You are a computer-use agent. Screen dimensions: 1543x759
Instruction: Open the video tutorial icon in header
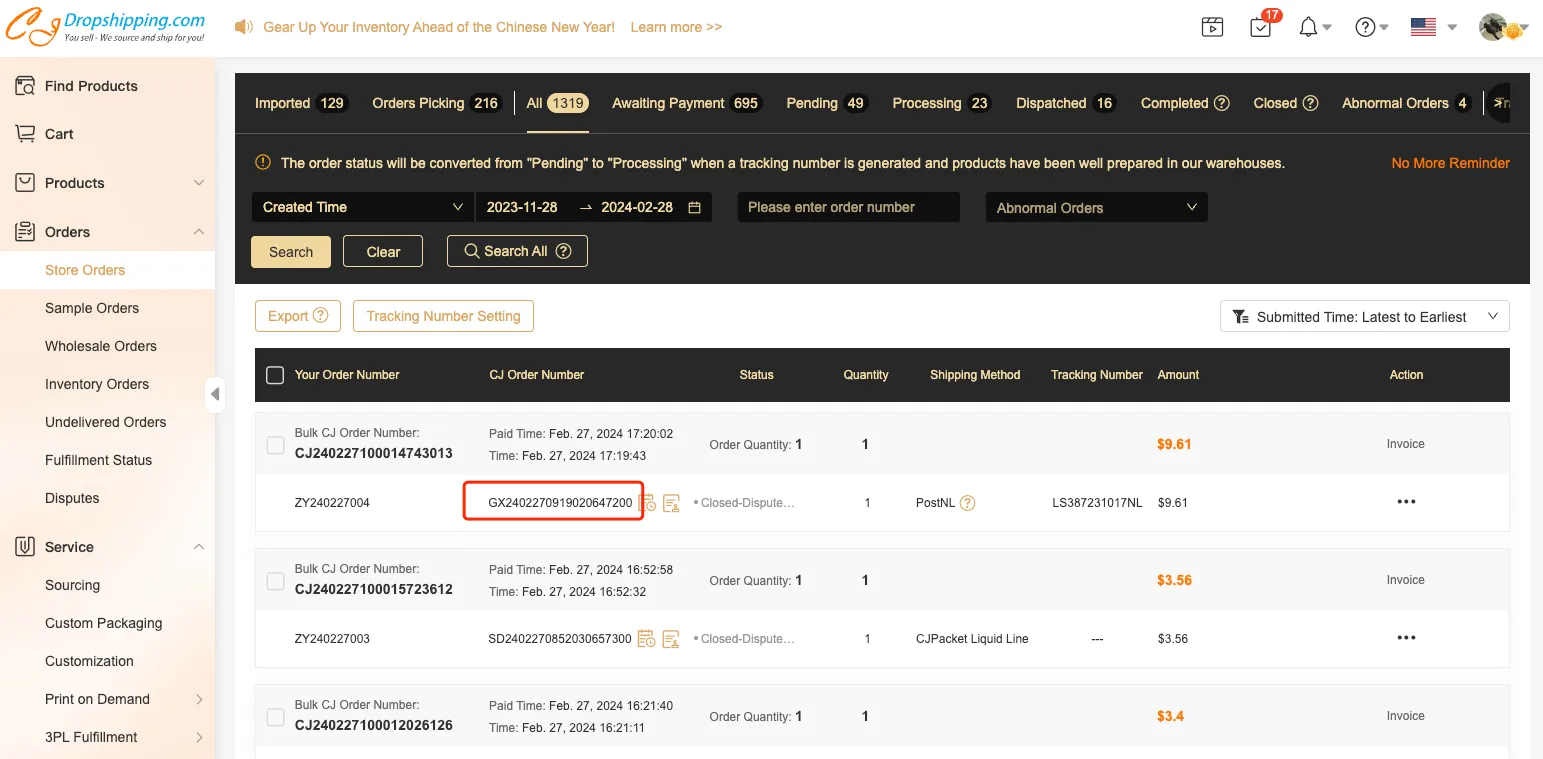click(1212, 28)
